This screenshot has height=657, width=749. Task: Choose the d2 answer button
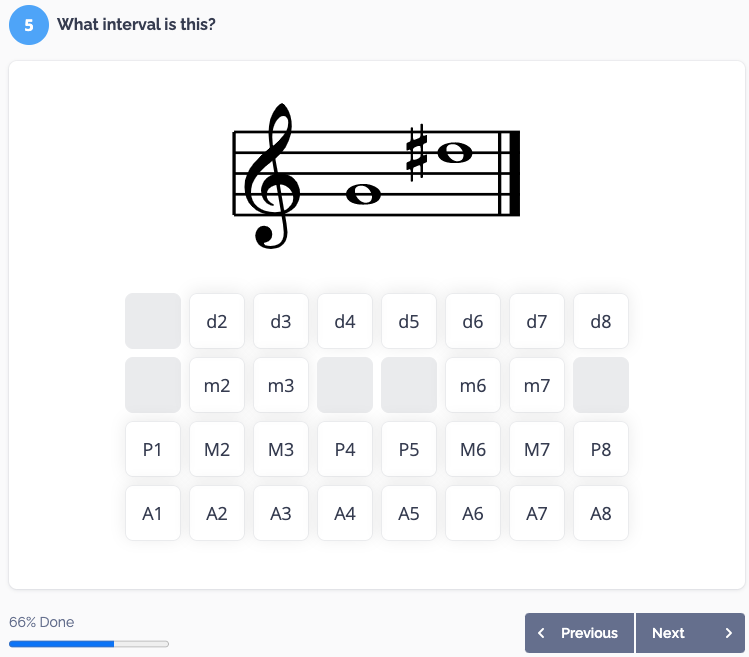click(217, 321)
